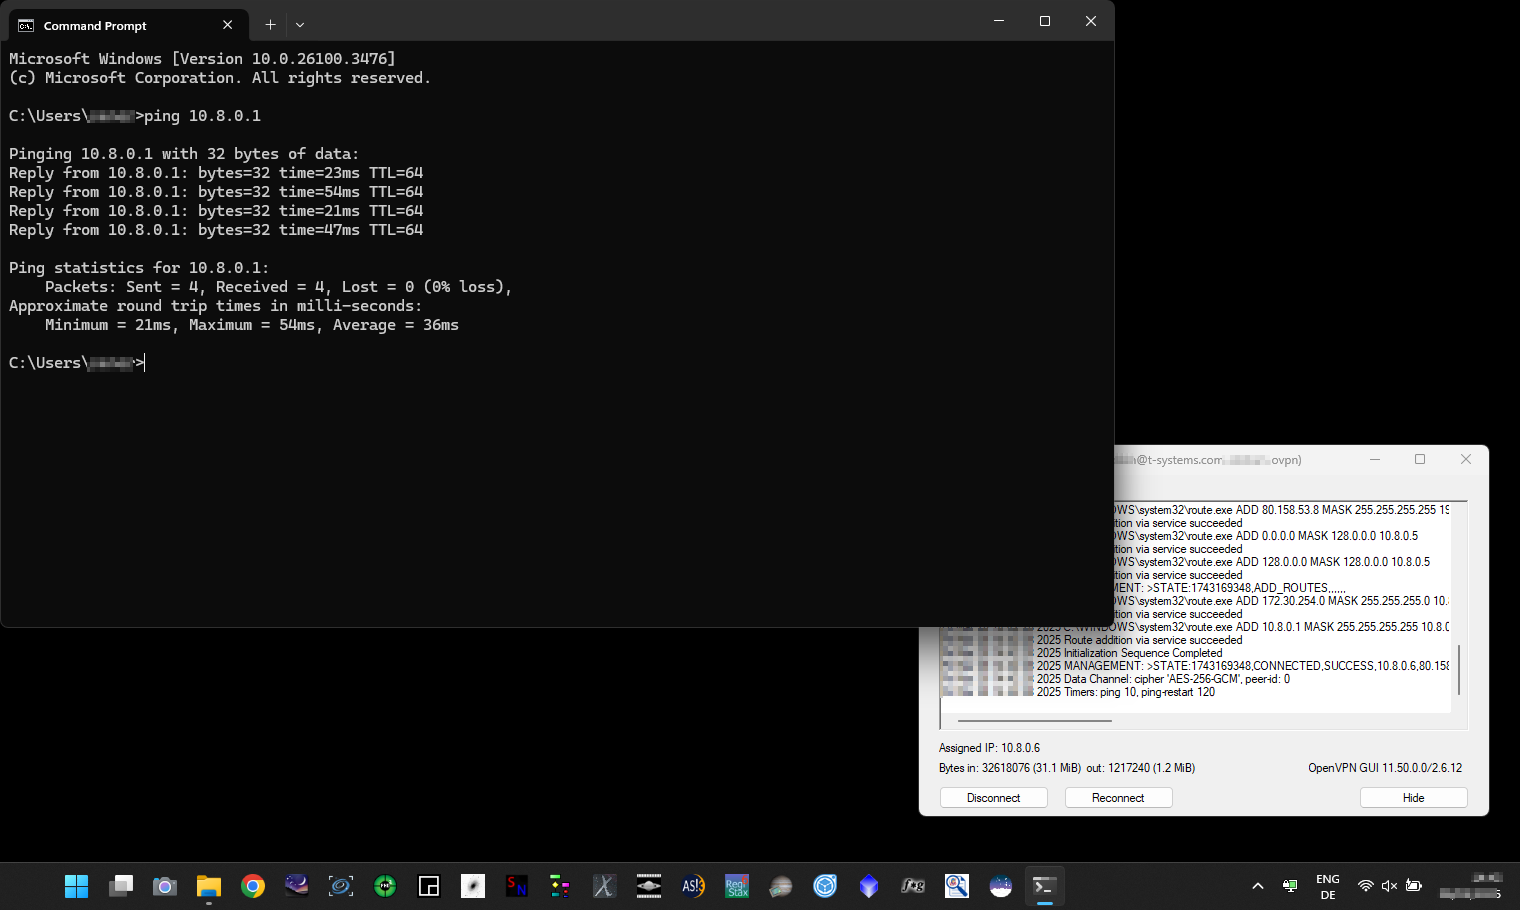Select the Command Prompt tab
Image resolution: width=1520 pixels, height=910 pixels.
[x=110, y=25]
